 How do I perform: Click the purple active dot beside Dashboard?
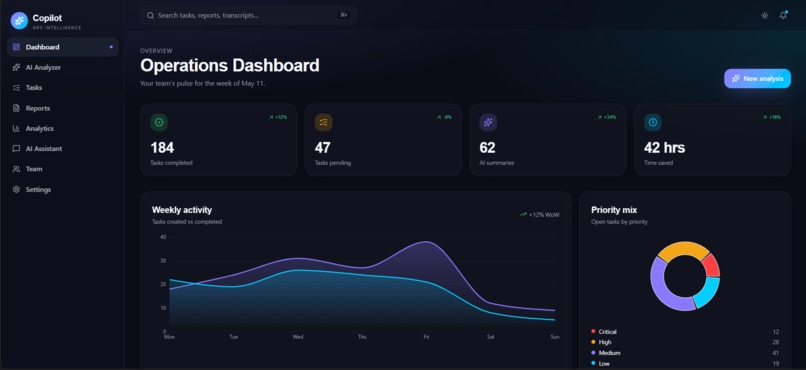pos(111,47)
